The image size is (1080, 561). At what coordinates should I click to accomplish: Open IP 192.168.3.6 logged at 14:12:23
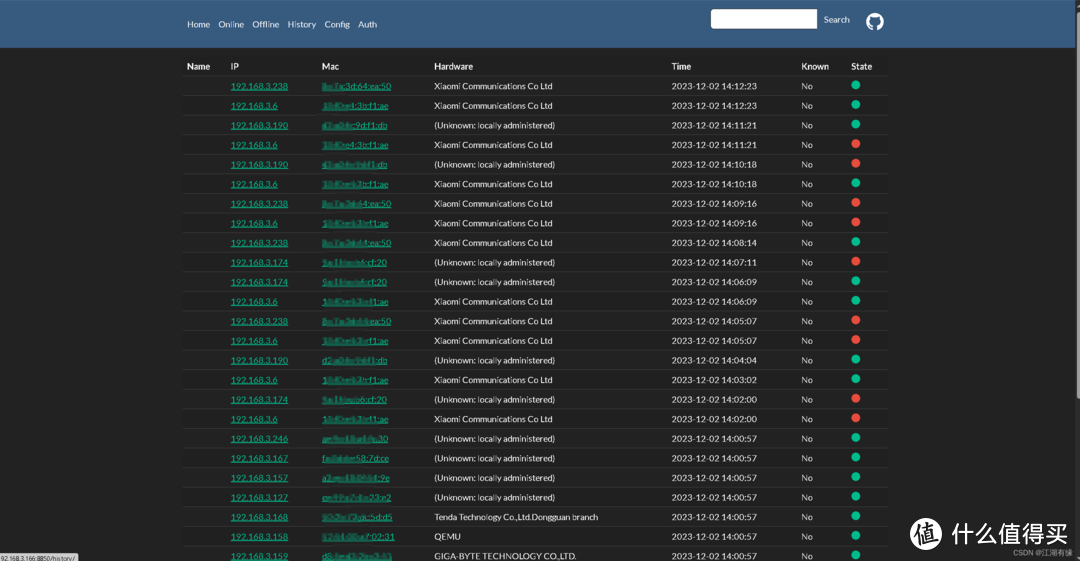pyautogui.click(x=254, y=105)
